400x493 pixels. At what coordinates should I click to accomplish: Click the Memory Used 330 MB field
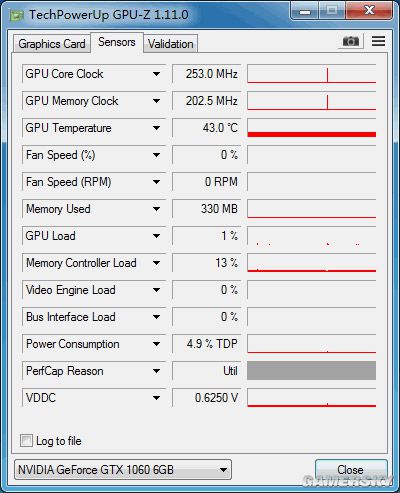point(206,209)
